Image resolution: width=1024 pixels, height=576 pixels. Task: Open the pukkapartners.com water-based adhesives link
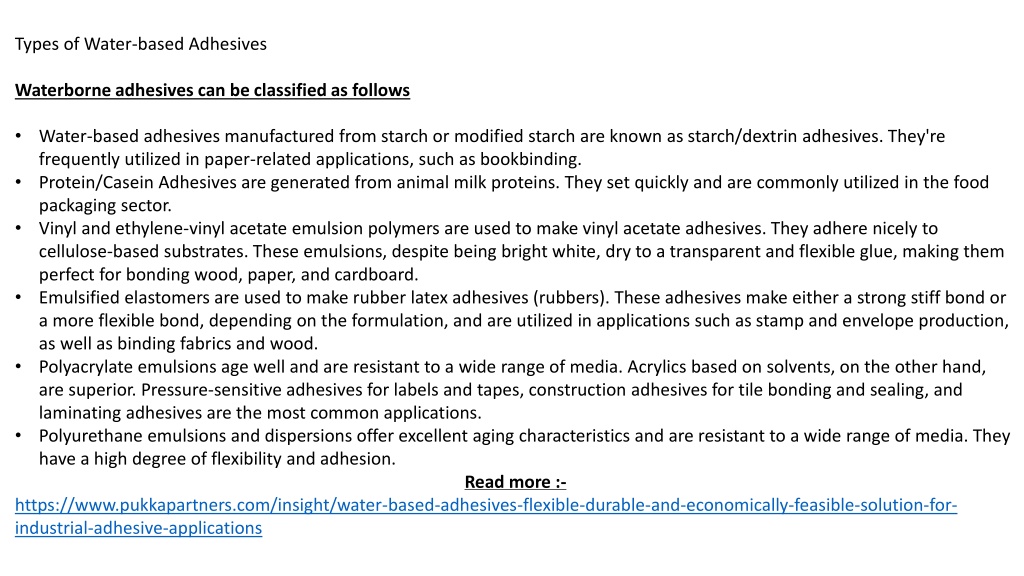point(486,505)
